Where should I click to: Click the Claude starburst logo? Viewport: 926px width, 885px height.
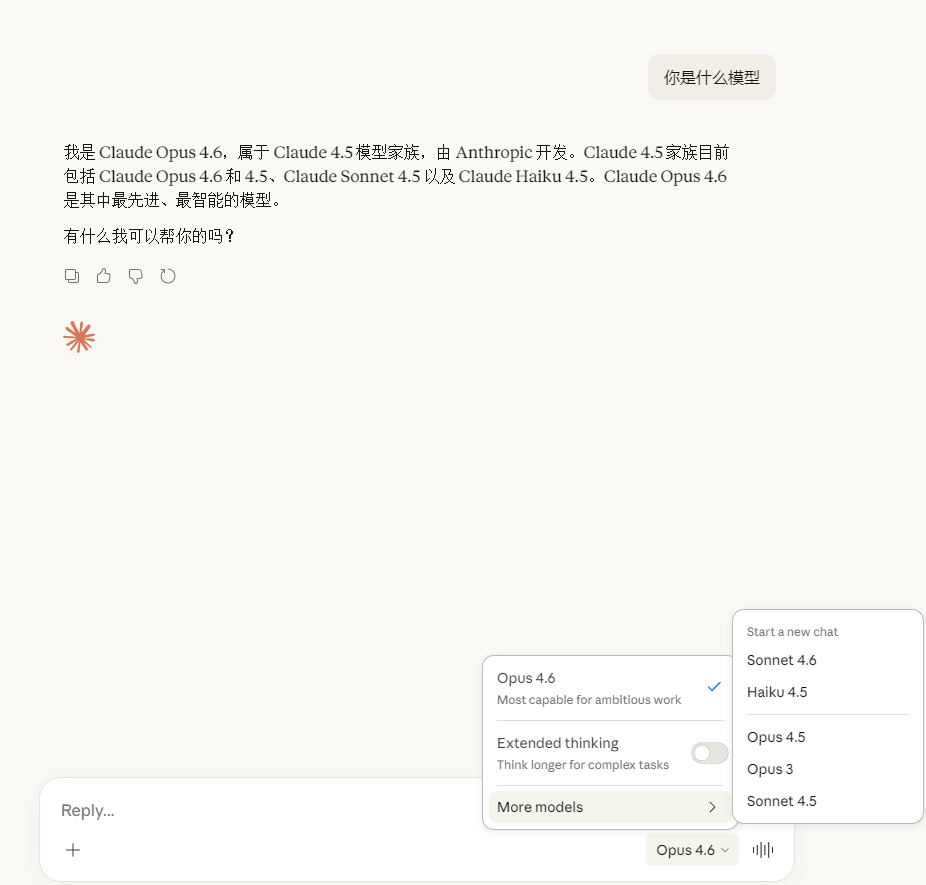pyautogui.click(x=79, y=337)
